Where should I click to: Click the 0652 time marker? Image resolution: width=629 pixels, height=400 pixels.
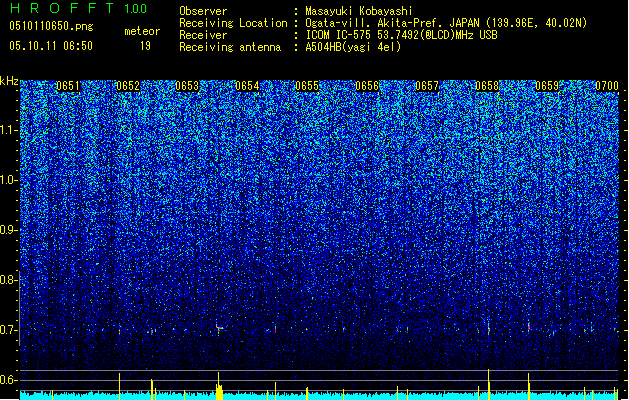coord(128,86)
